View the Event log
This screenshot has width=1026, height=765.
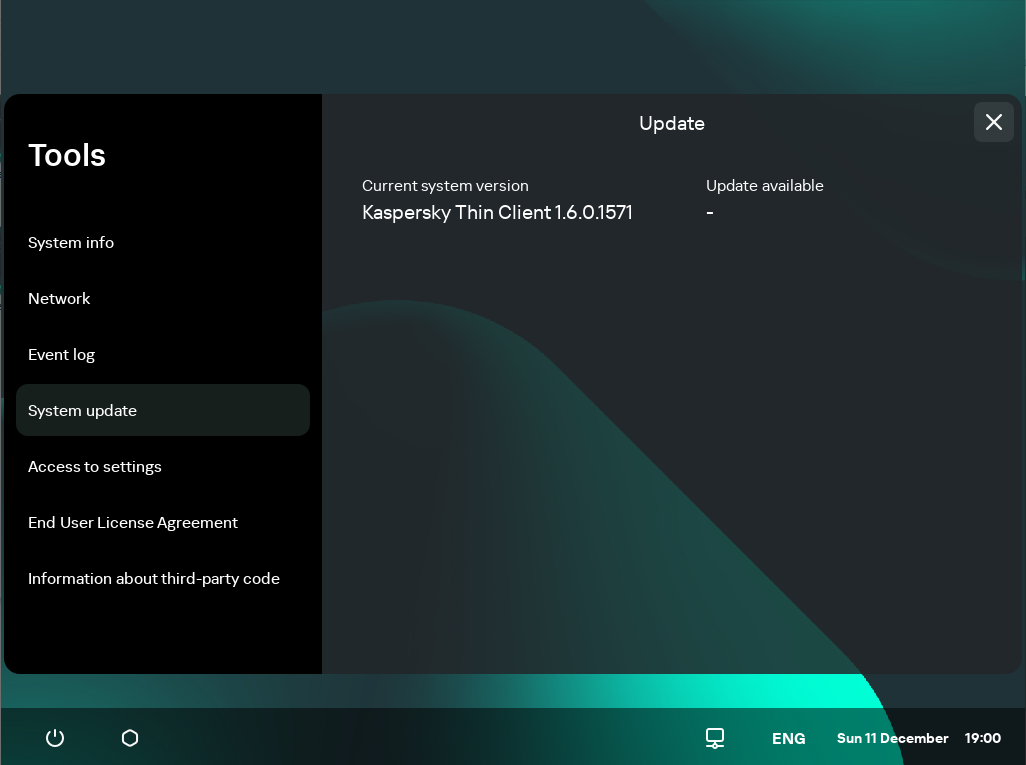(x=62, y=354)
